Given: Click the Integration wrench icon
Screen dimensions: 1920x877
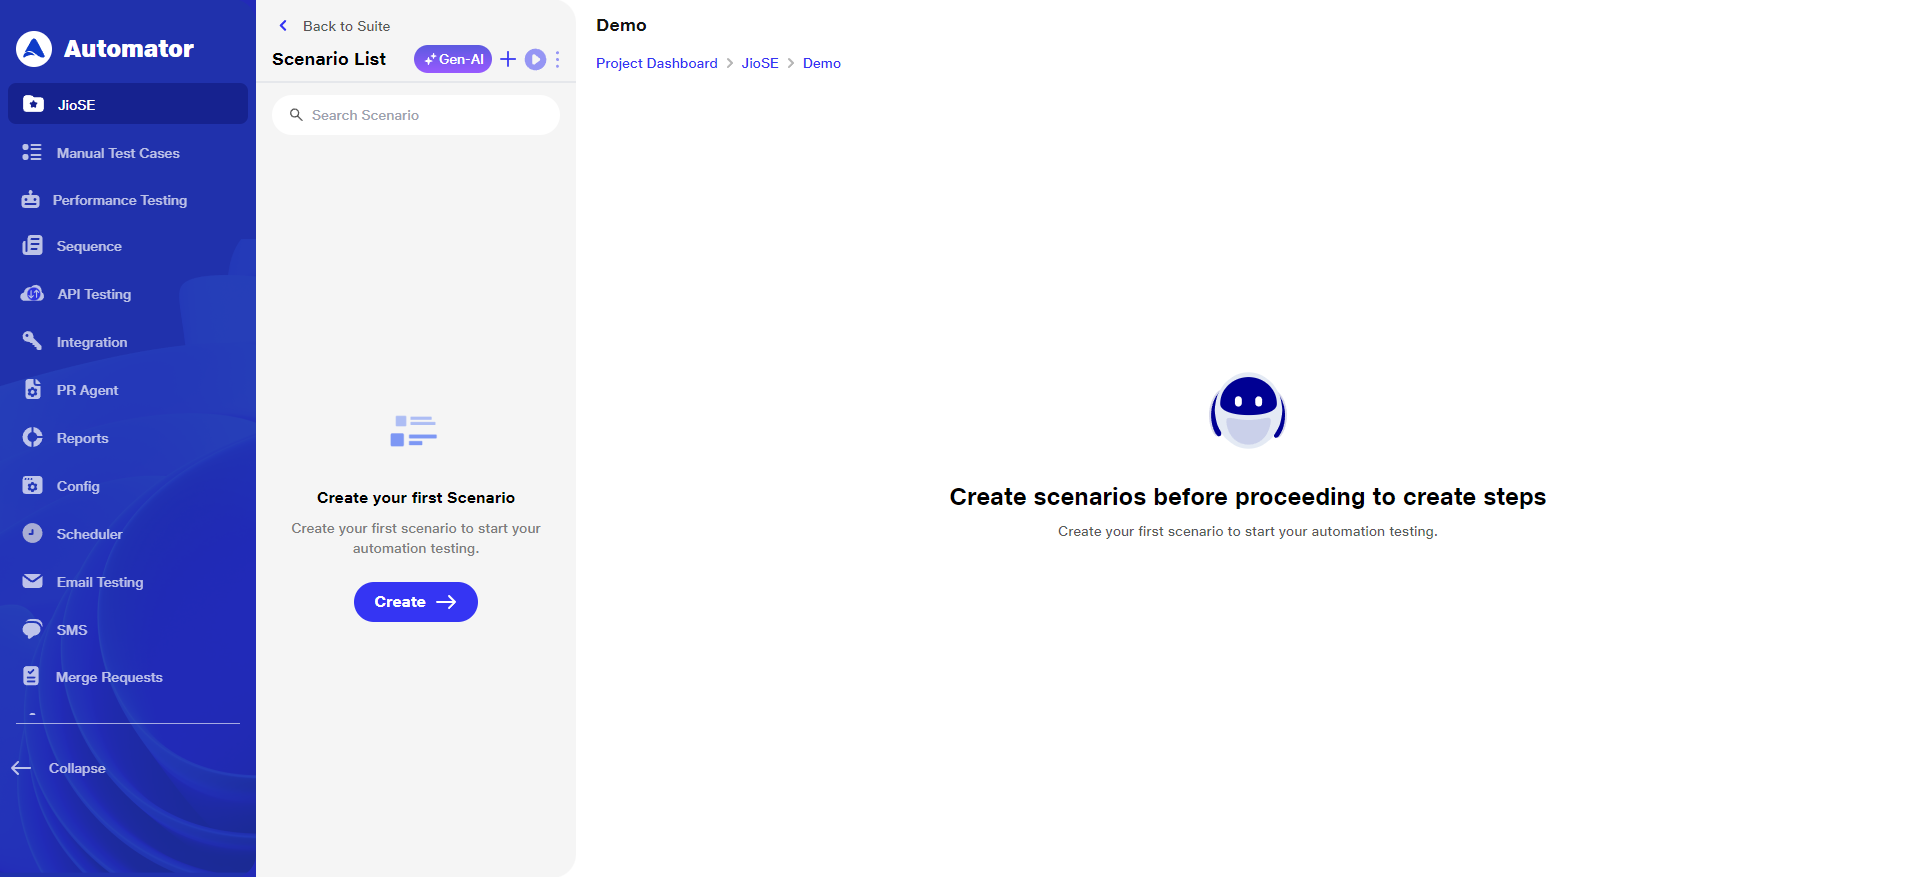Looking at the screenshot, I should click(32, 342).
